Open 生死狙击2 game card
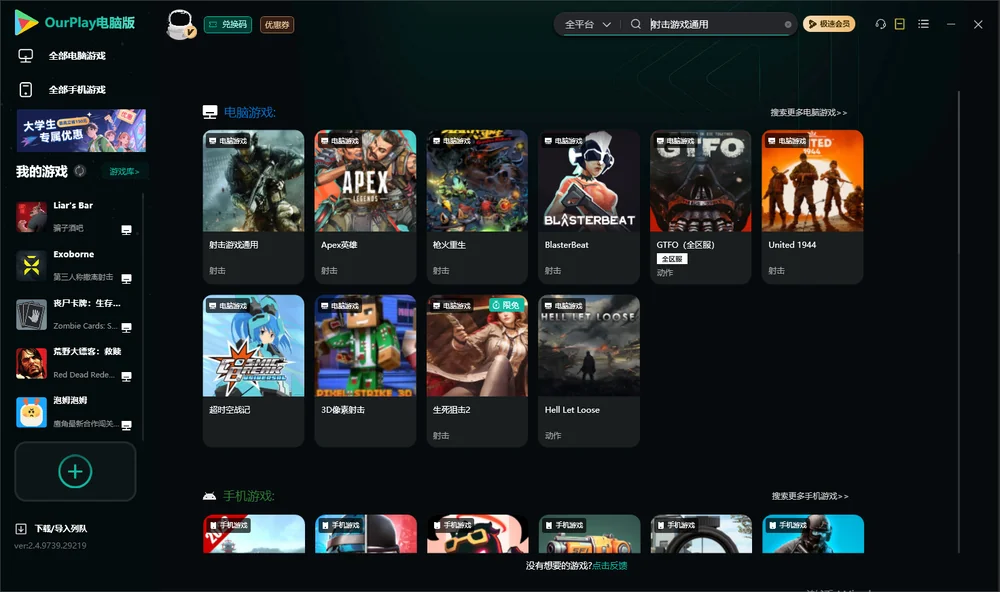1000x592 pixels. (x=477, y=371)
